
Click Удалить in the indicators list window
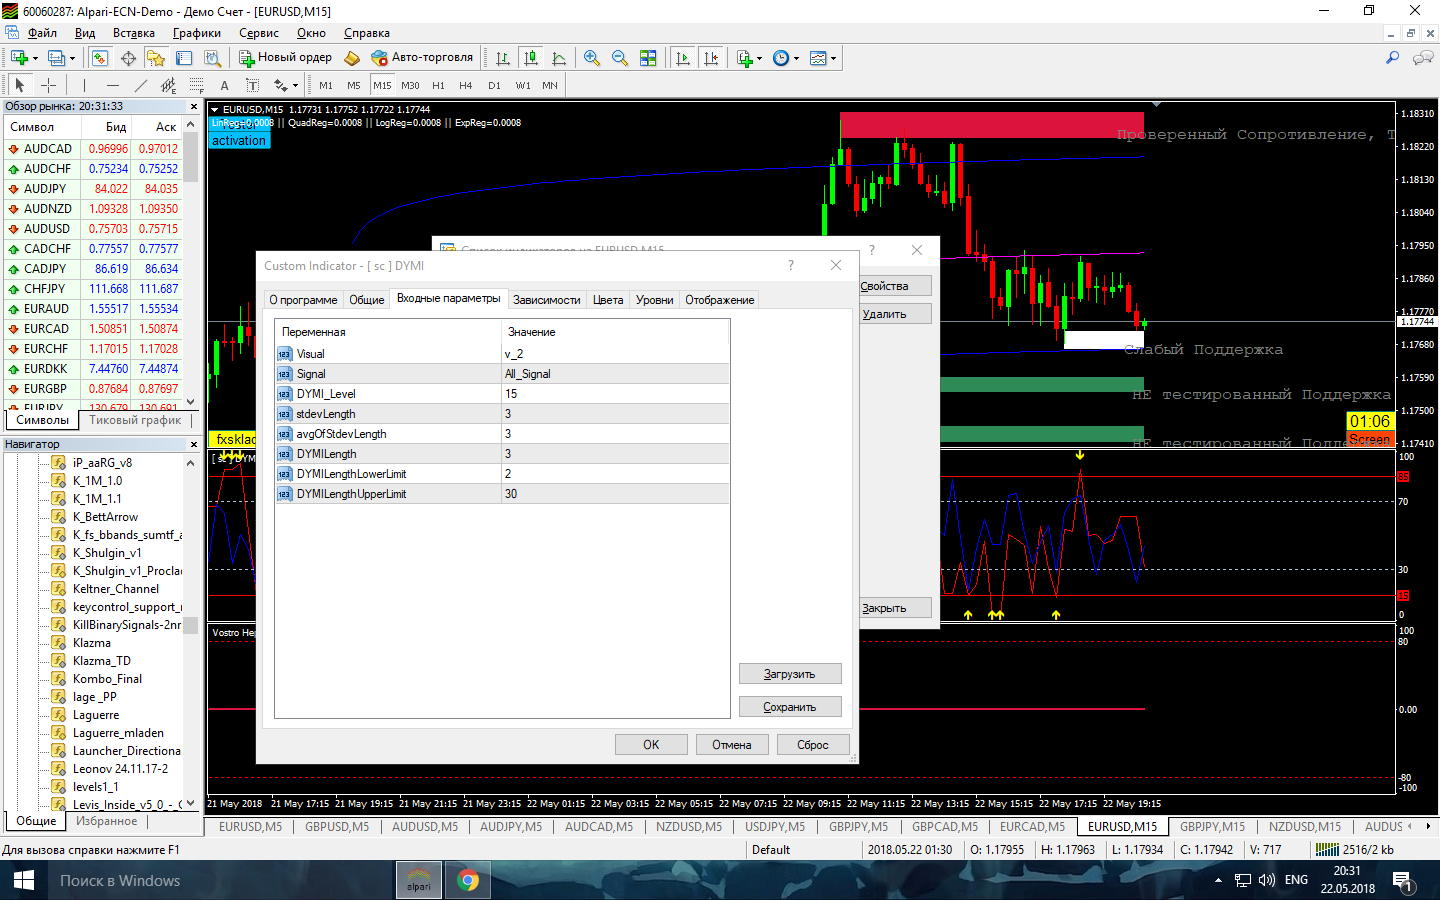(x=895, y=314)
